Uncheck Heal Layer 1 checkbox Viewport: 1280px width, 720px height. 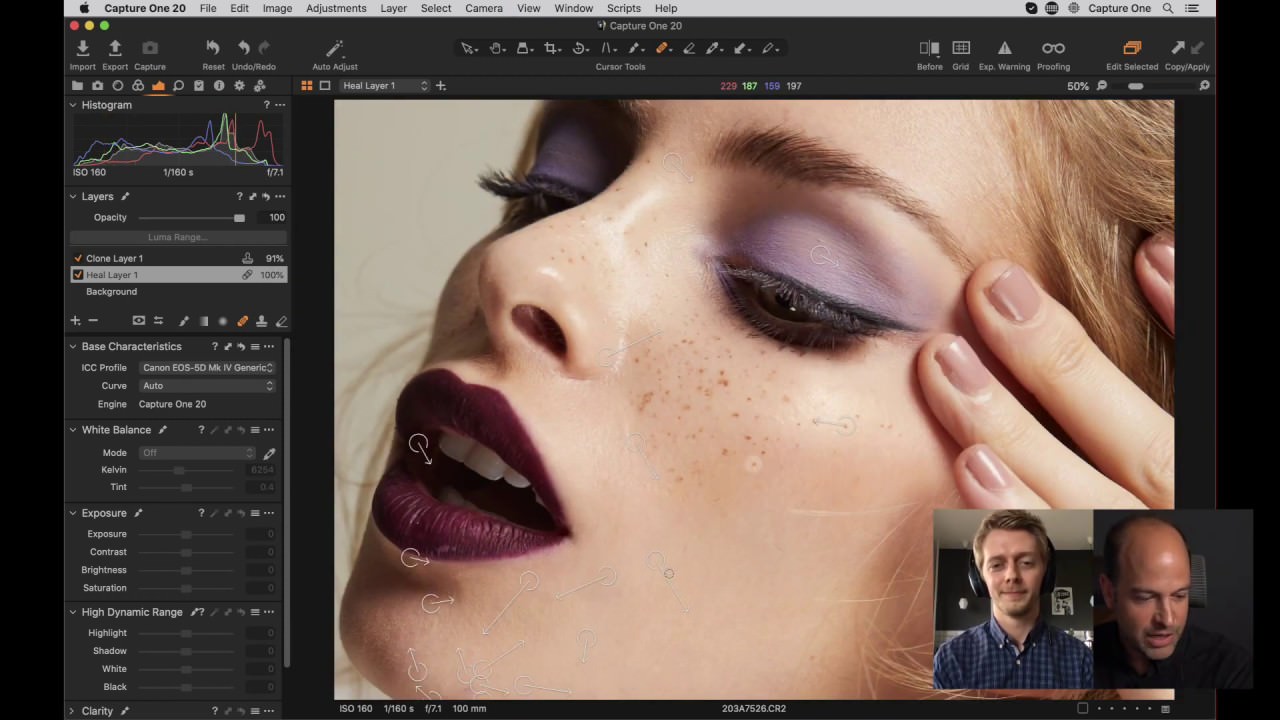(x=78, y=275)
